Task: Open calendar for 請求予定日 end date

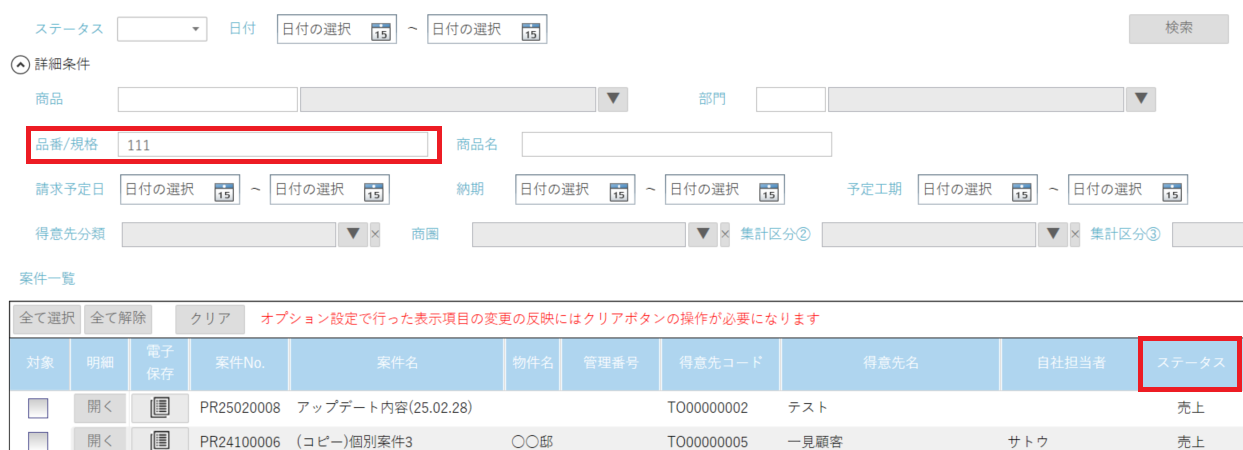Action: pos(374,190)
